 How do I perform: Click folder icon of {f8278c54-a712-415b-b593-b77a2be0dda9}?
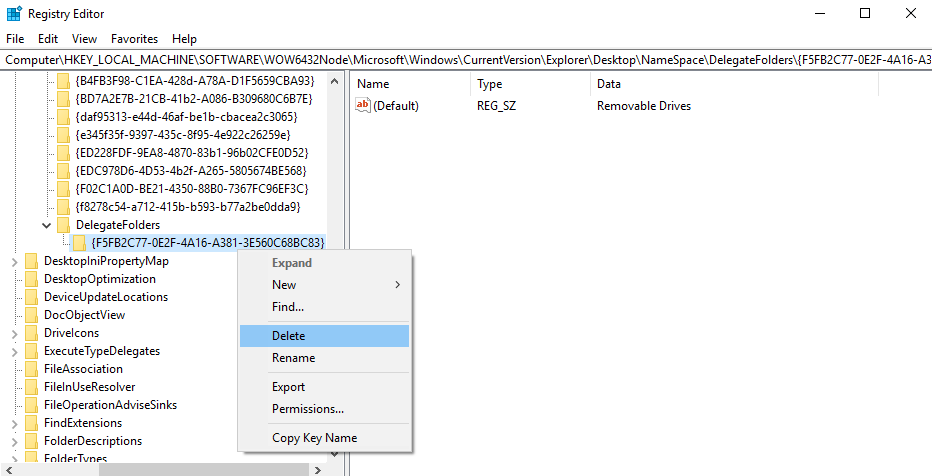pyautogui.click(x=64, y=207)
